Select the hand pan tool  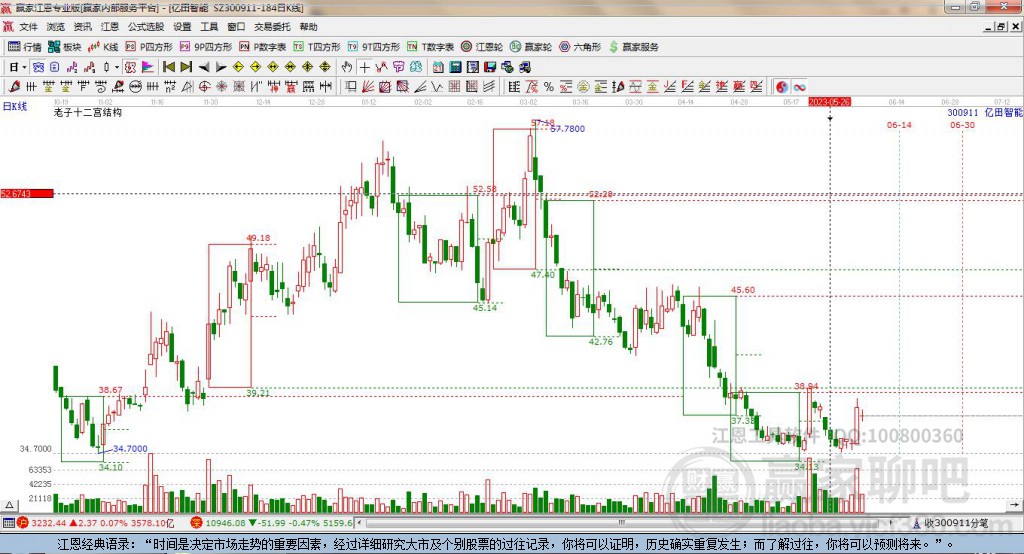click(347, 67)
